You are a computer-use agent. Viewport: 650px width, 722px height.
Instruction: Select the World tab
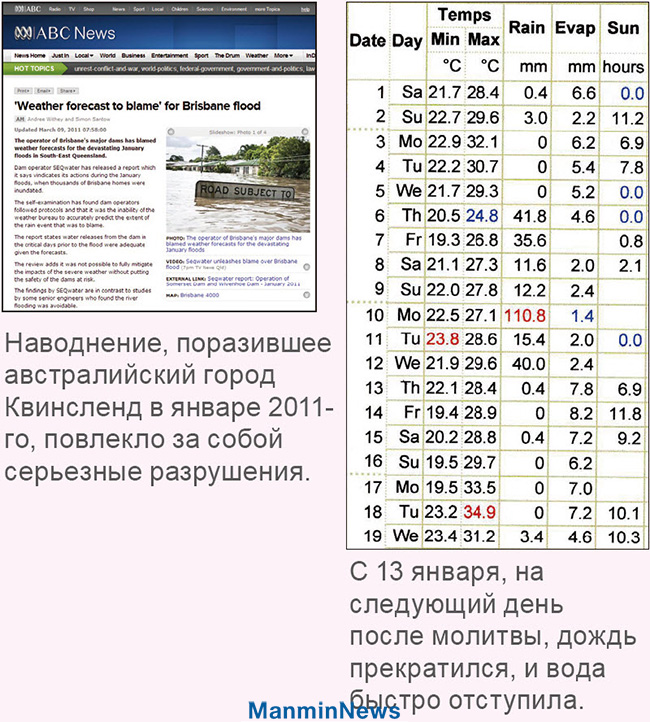click(108, 55)
